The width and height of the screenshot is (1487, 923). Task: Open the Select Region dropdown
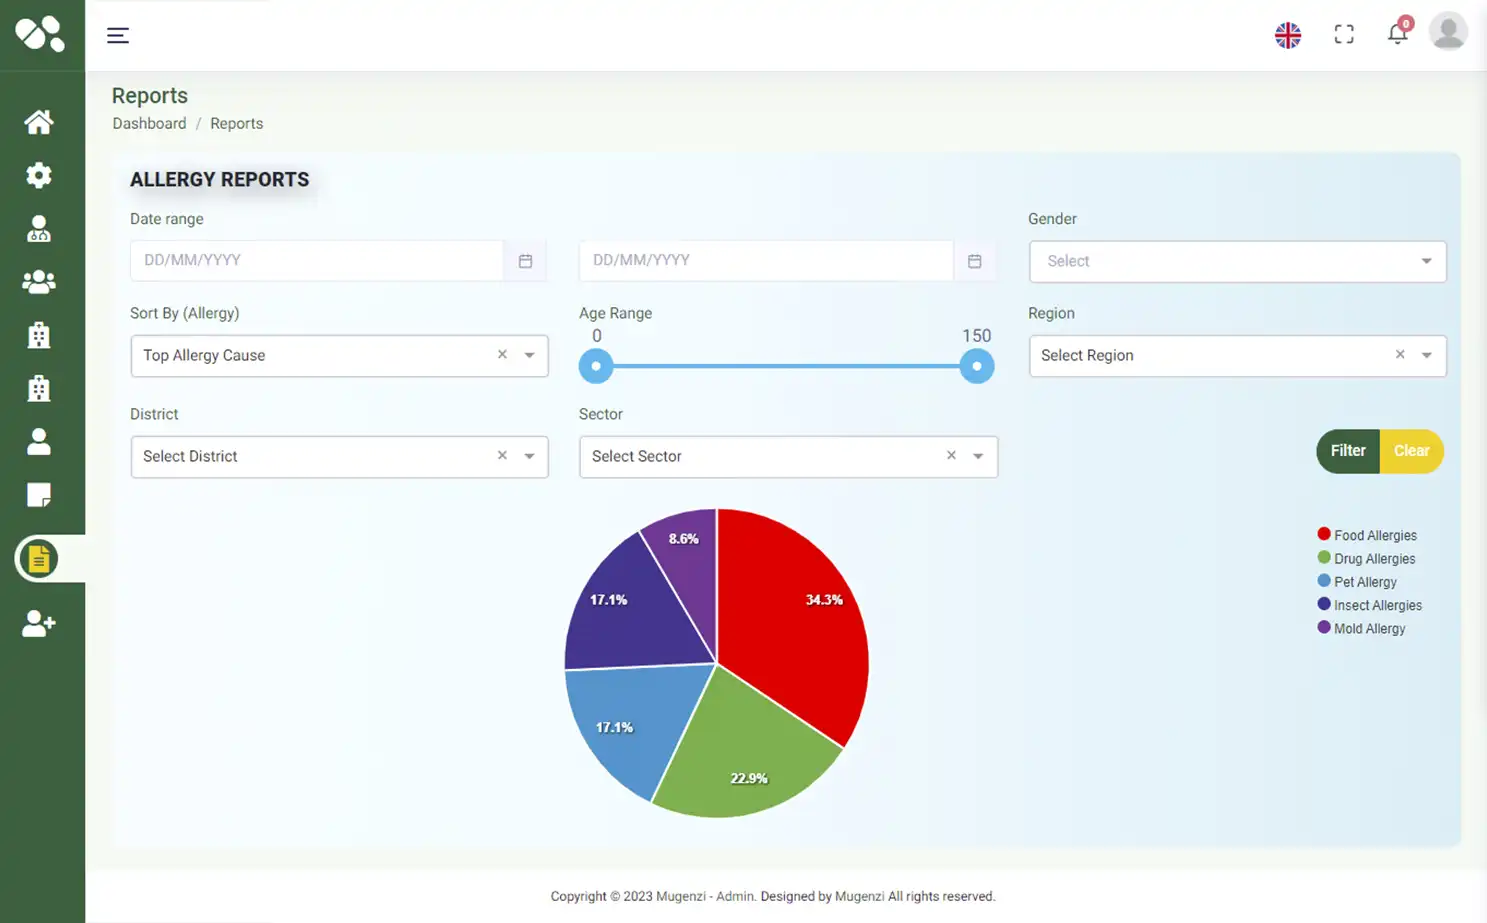[x=1215, y=356]
